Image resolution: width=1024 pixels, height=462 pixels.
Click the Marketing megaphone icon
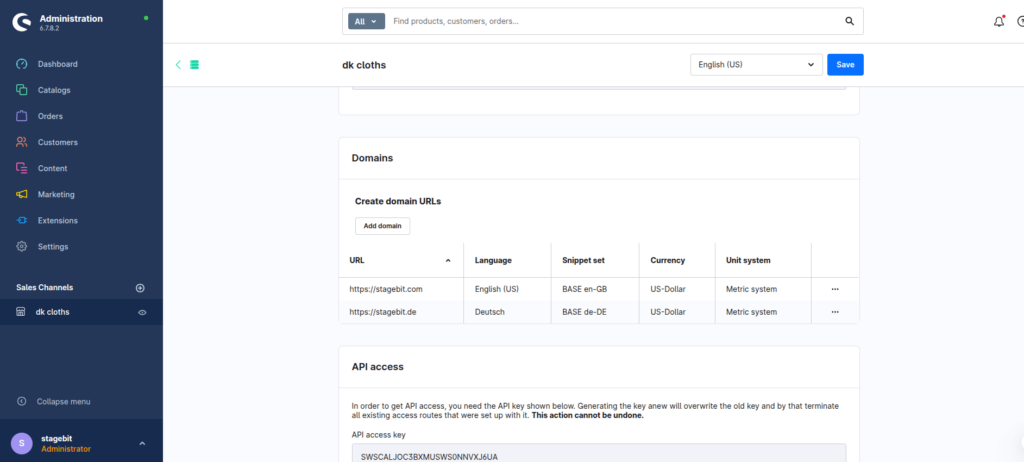[x=22, y=195]
